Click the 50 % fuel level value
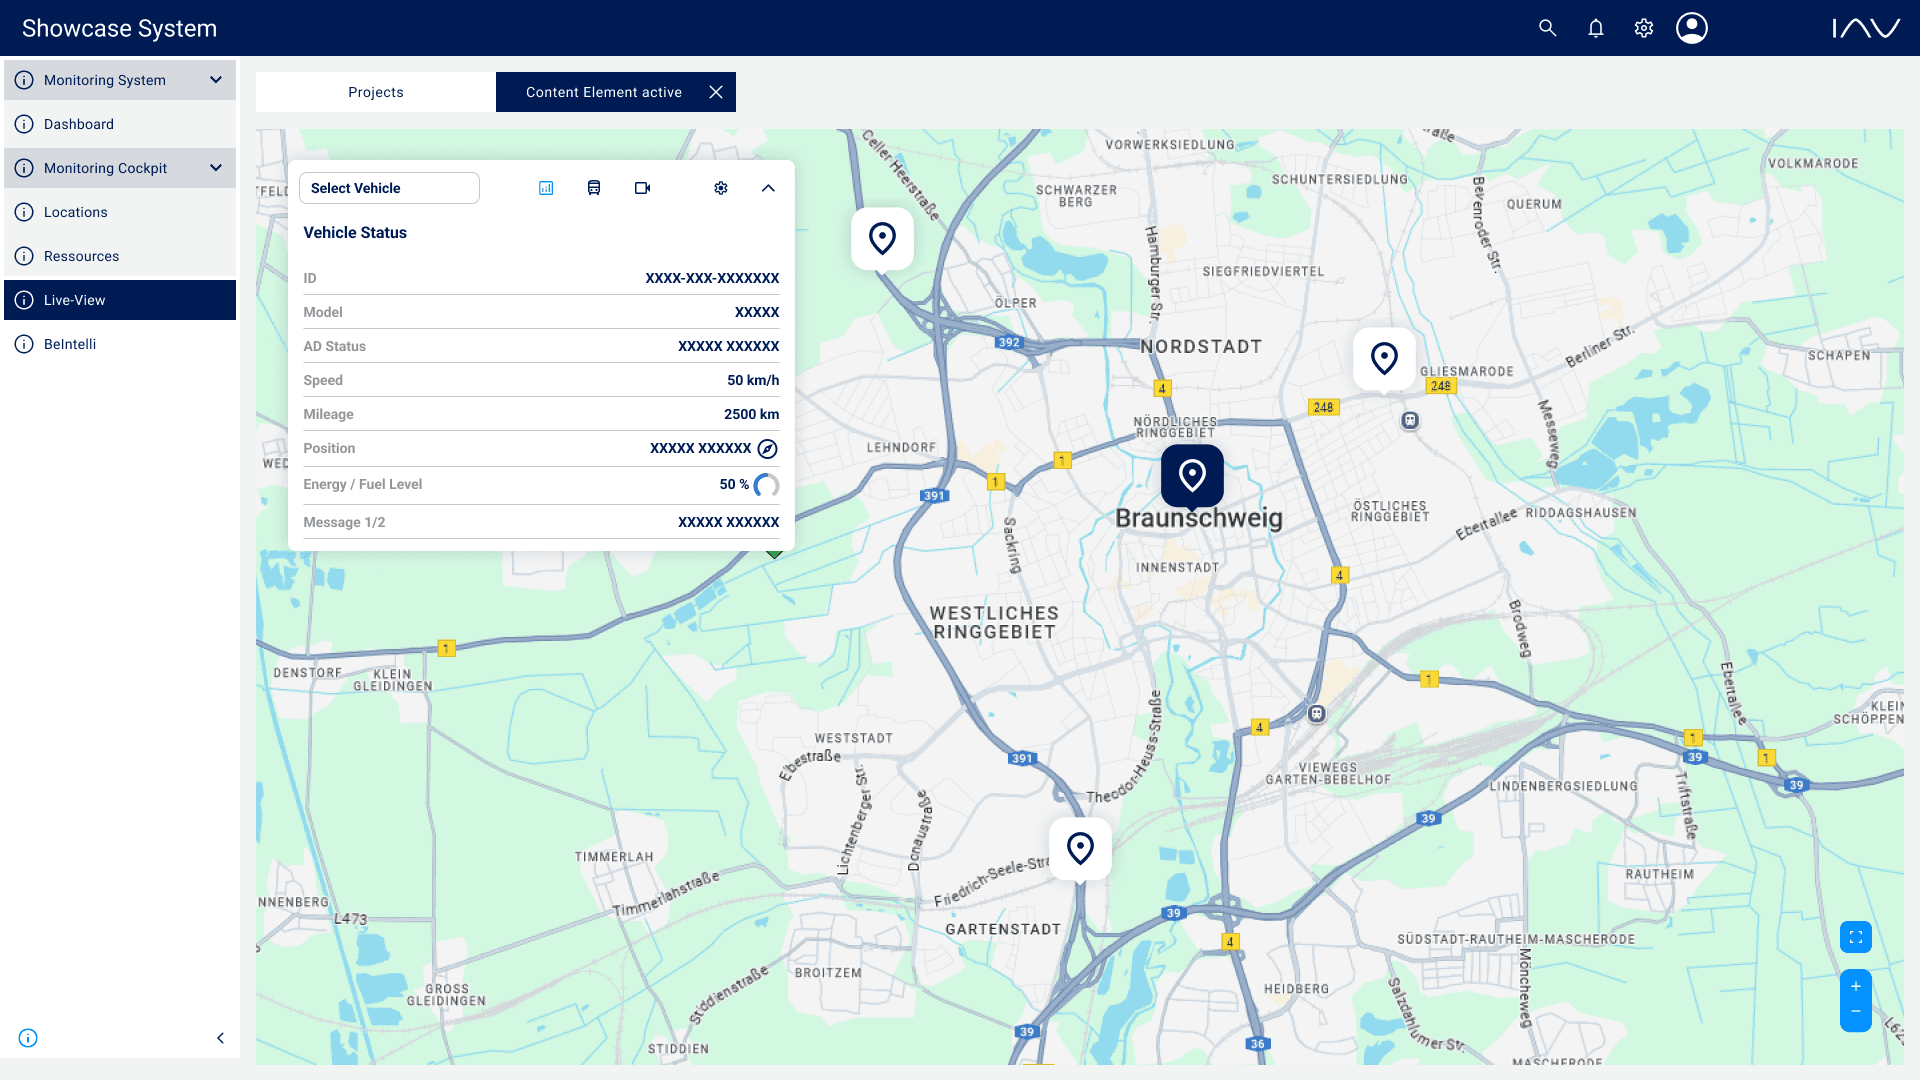Viewport: 1920px width, 1080px height. [x=734, y=484]
